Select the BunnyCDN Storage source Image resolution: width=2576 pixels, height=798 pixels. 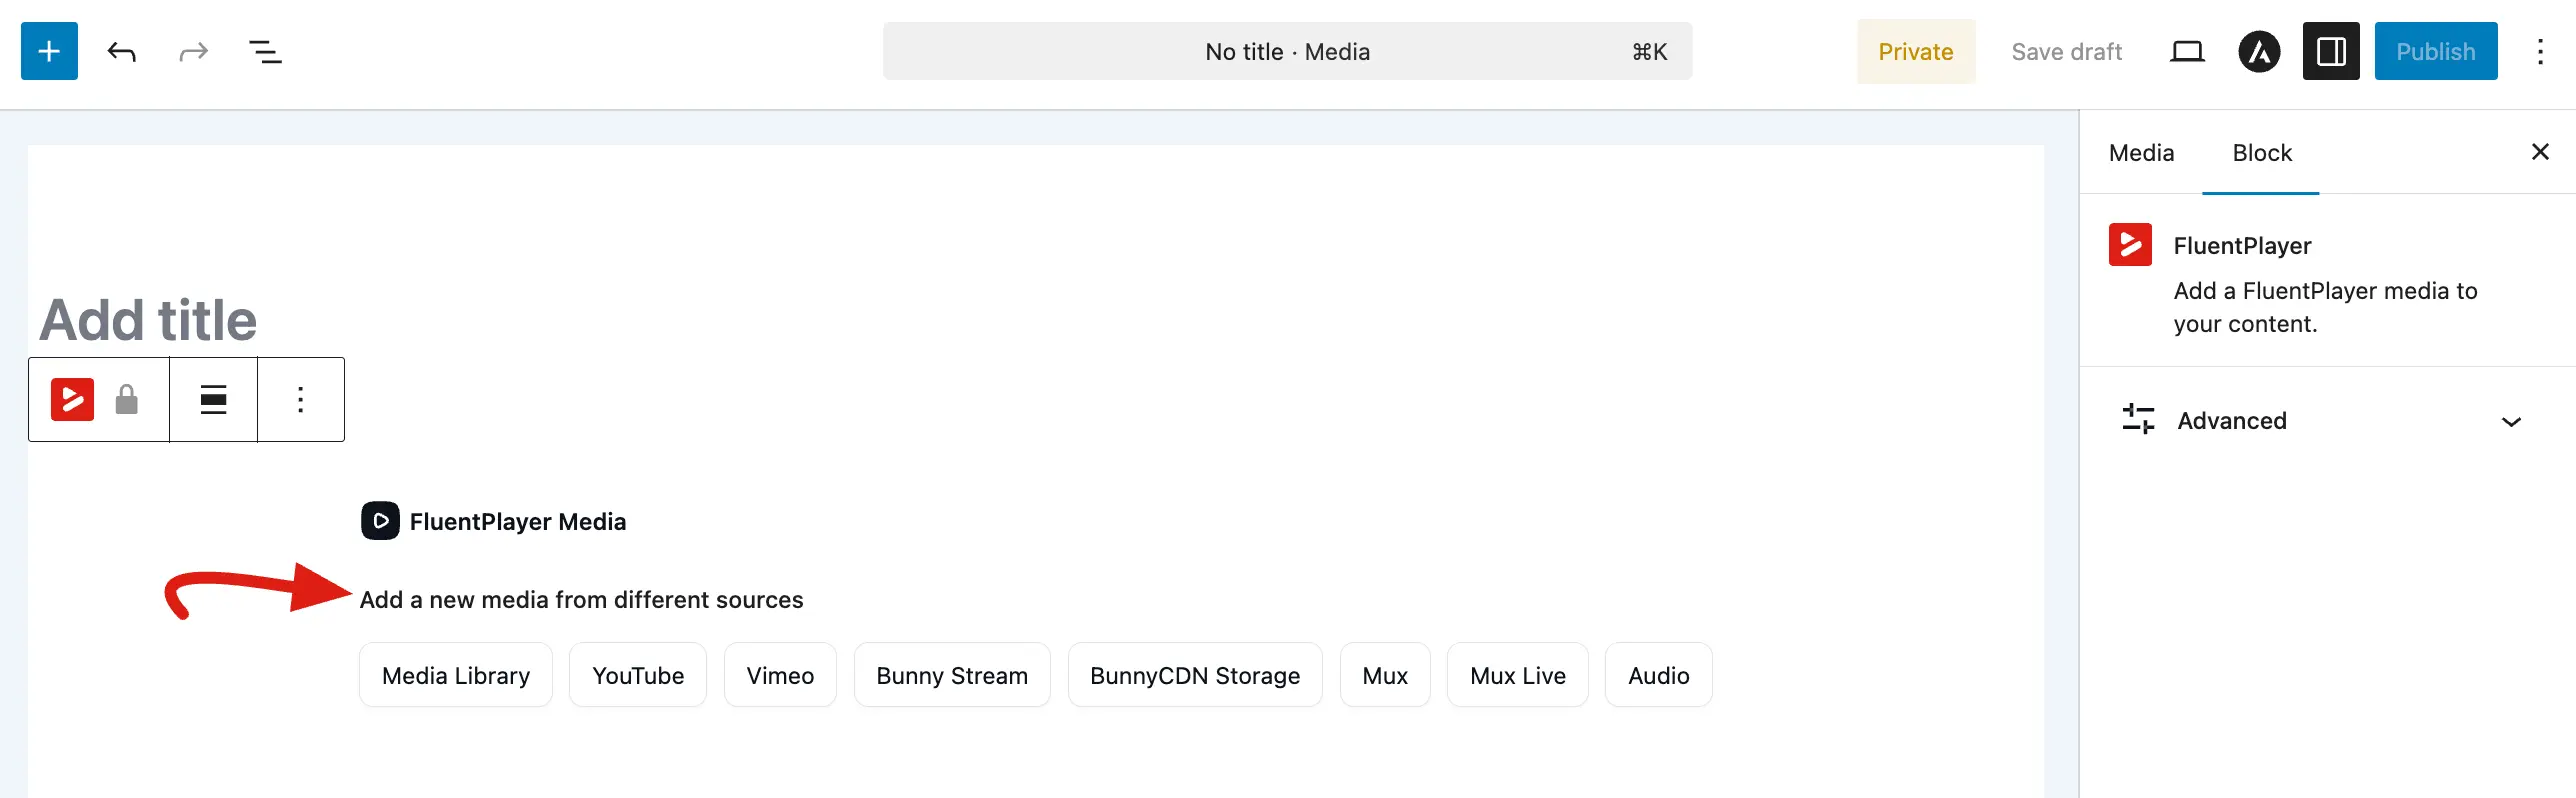[1195, 676]
